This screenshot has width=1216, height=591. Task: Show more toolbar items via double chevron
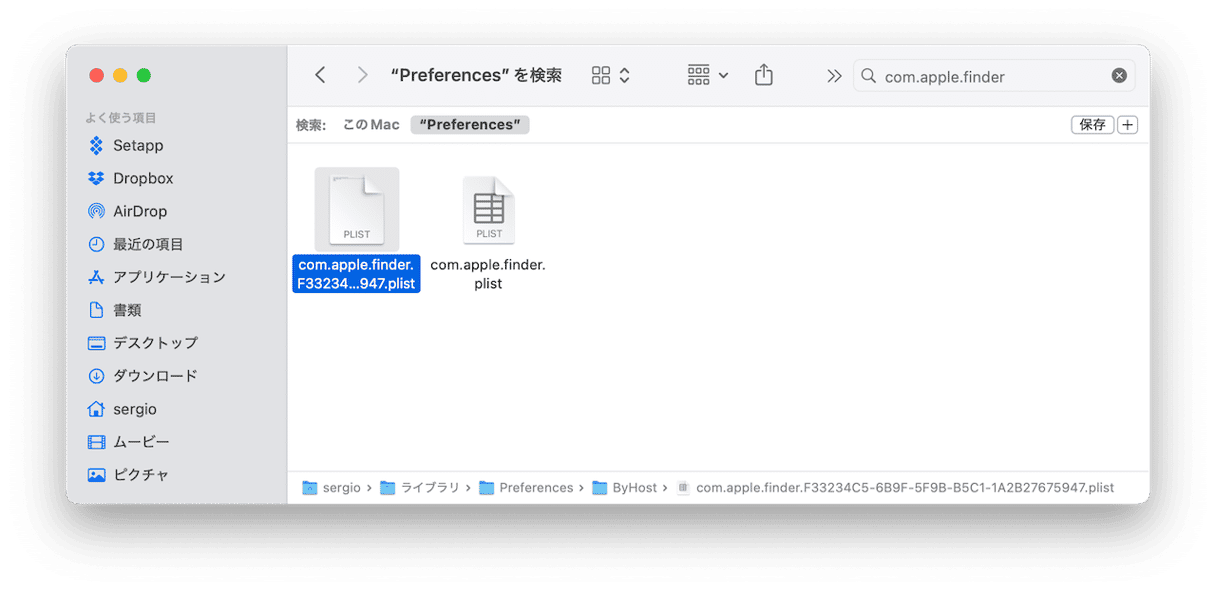(x=834, y=76)
